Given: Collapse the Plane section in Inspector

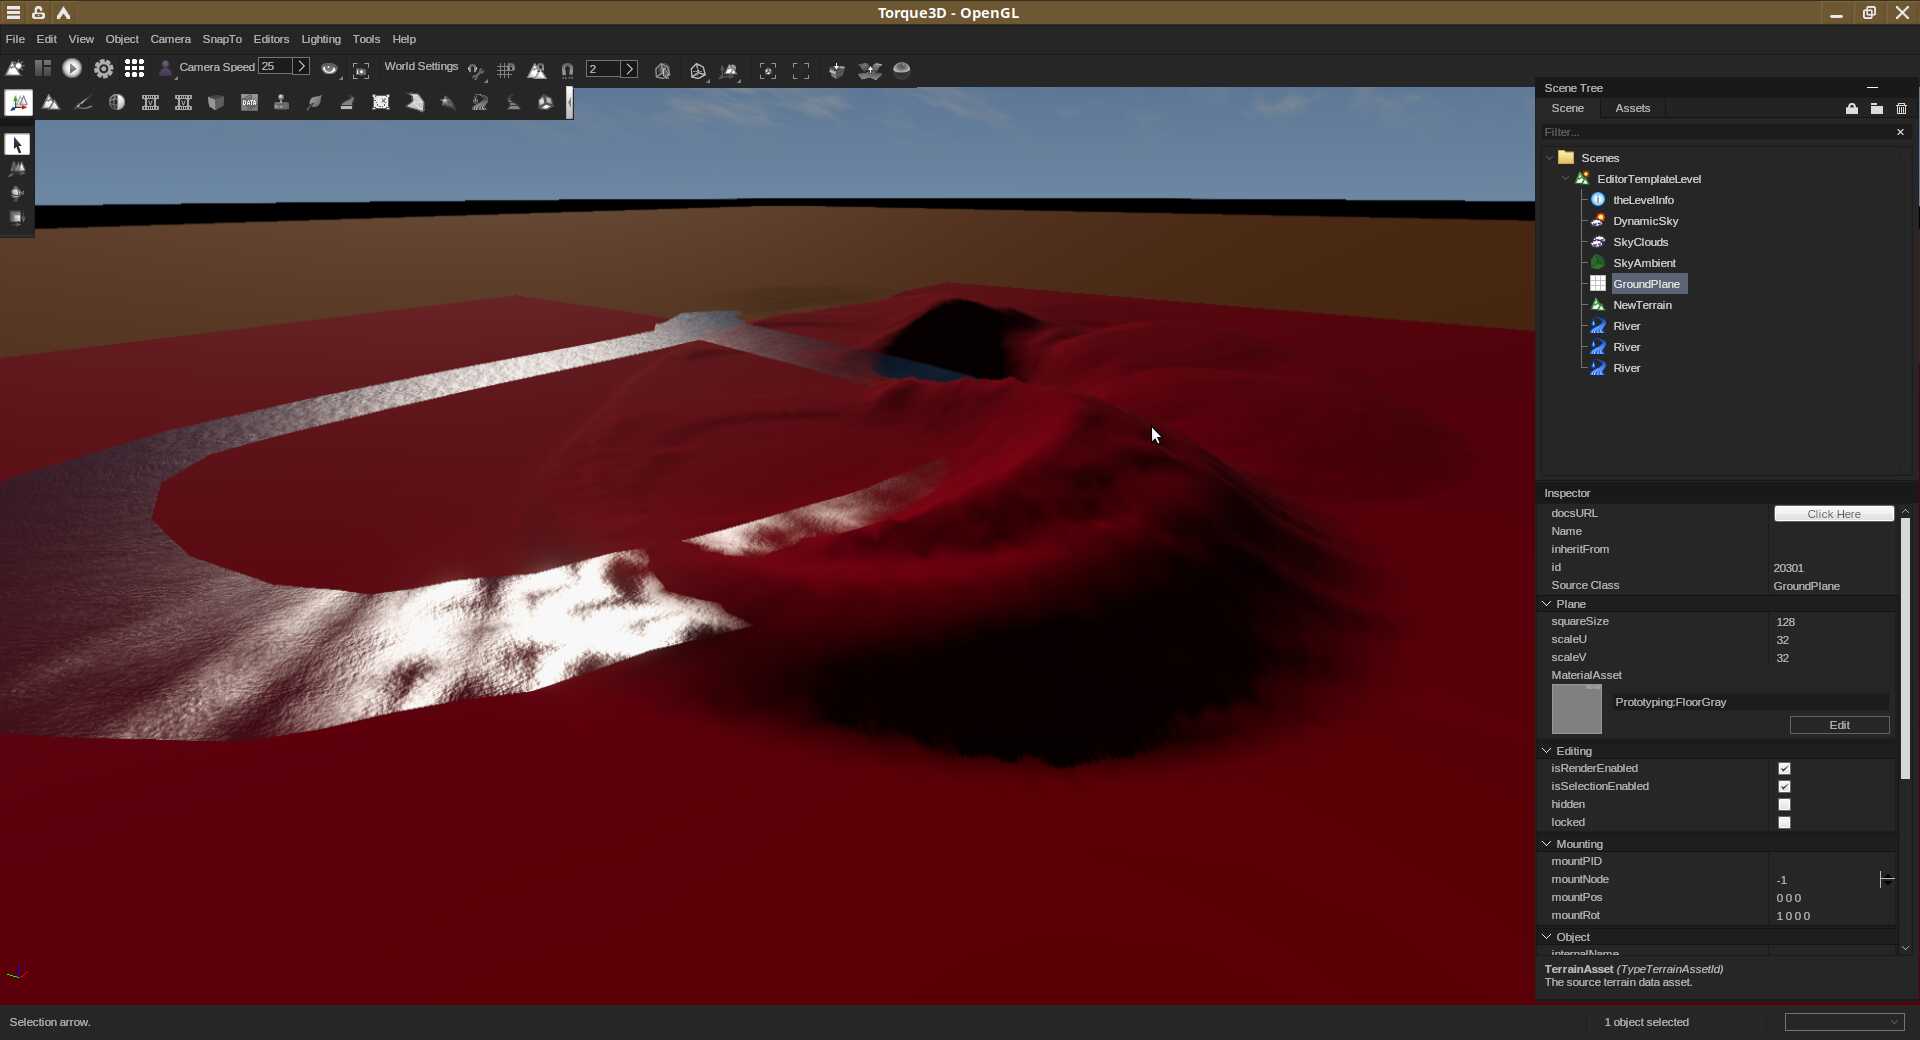Looking at the screenshot, I should (1547, 604).
